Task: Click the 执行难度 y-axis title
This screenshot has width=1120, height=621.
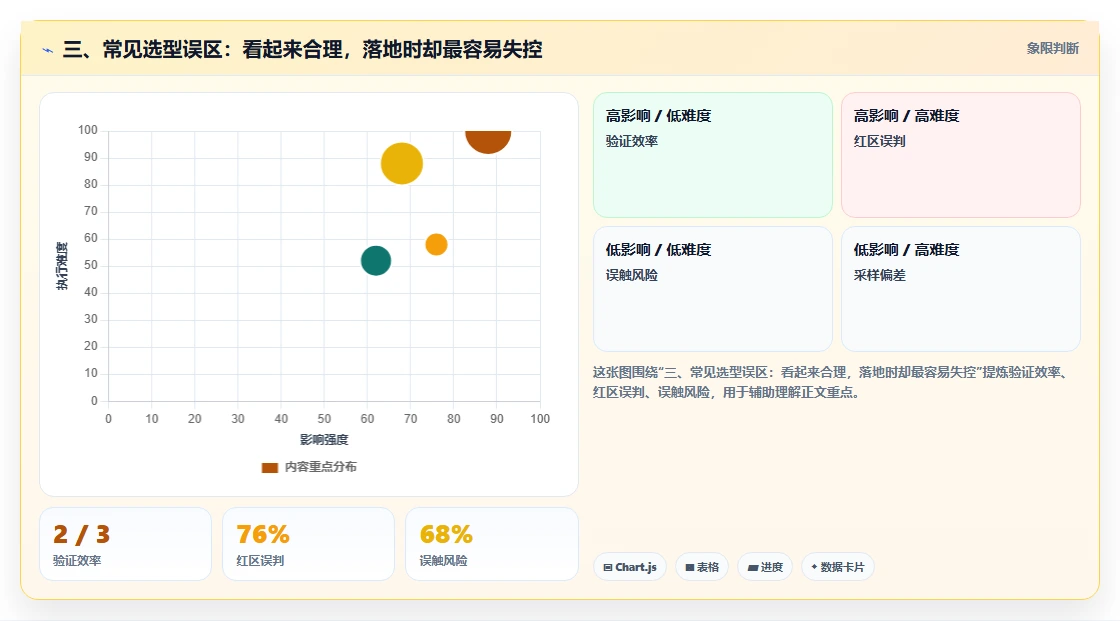Action: (x=62, y=266)
